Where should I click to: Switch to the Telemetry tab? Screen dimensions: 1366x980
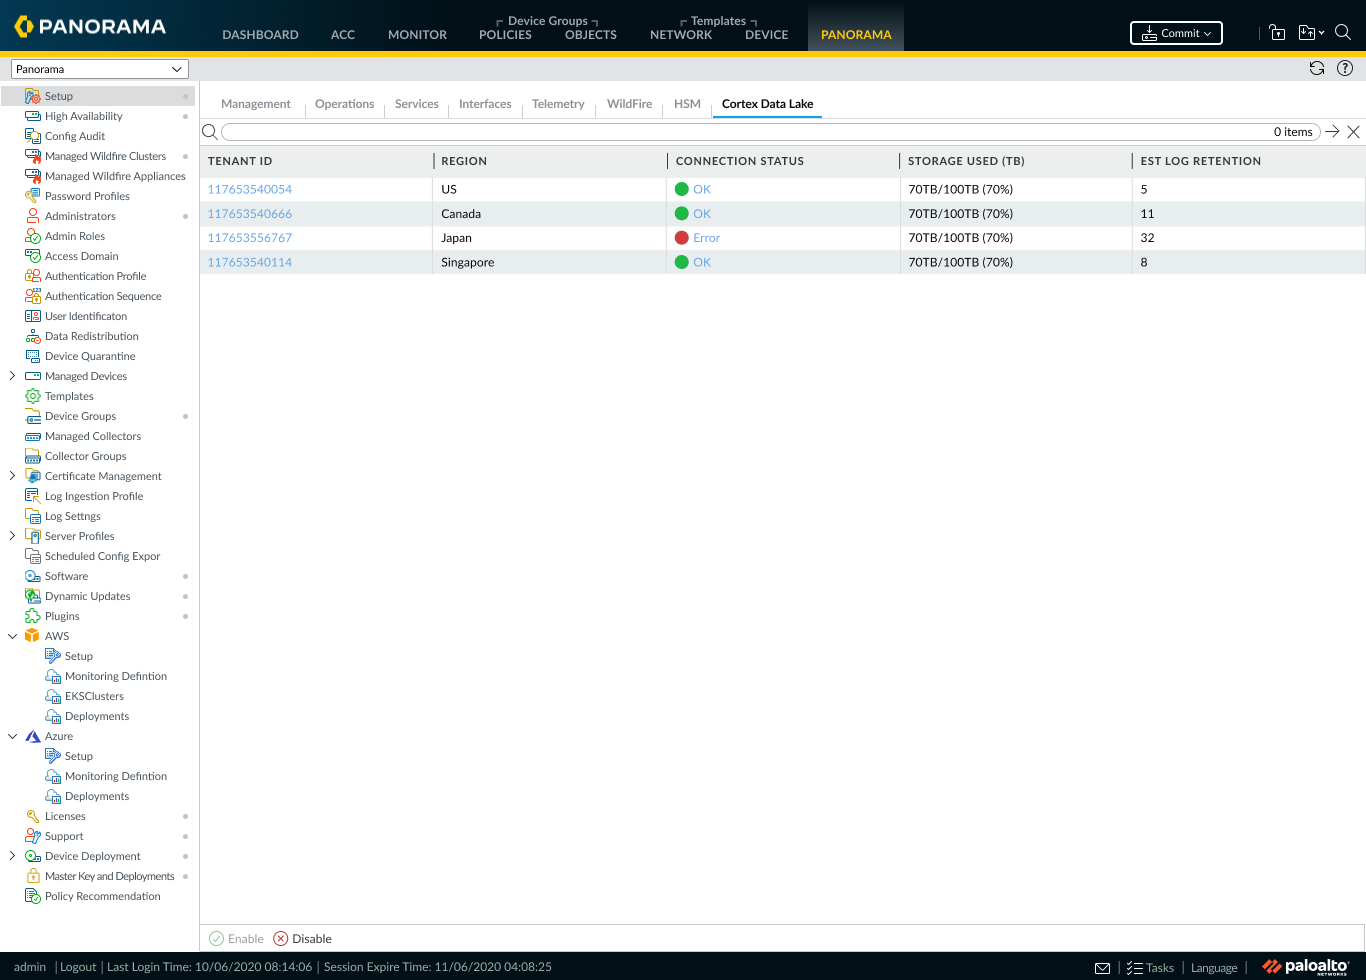[x=558, y=104]
